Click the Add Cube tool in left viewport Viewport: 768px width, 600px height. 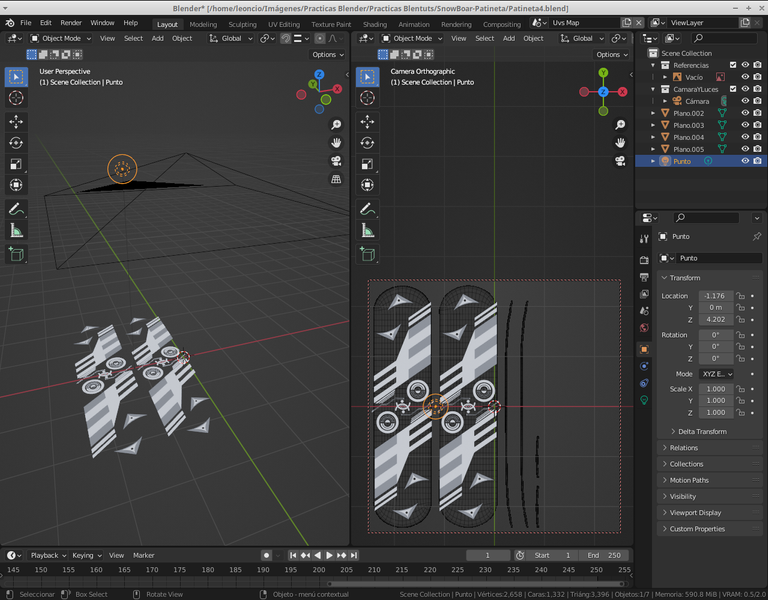click(x=17, y=254)
